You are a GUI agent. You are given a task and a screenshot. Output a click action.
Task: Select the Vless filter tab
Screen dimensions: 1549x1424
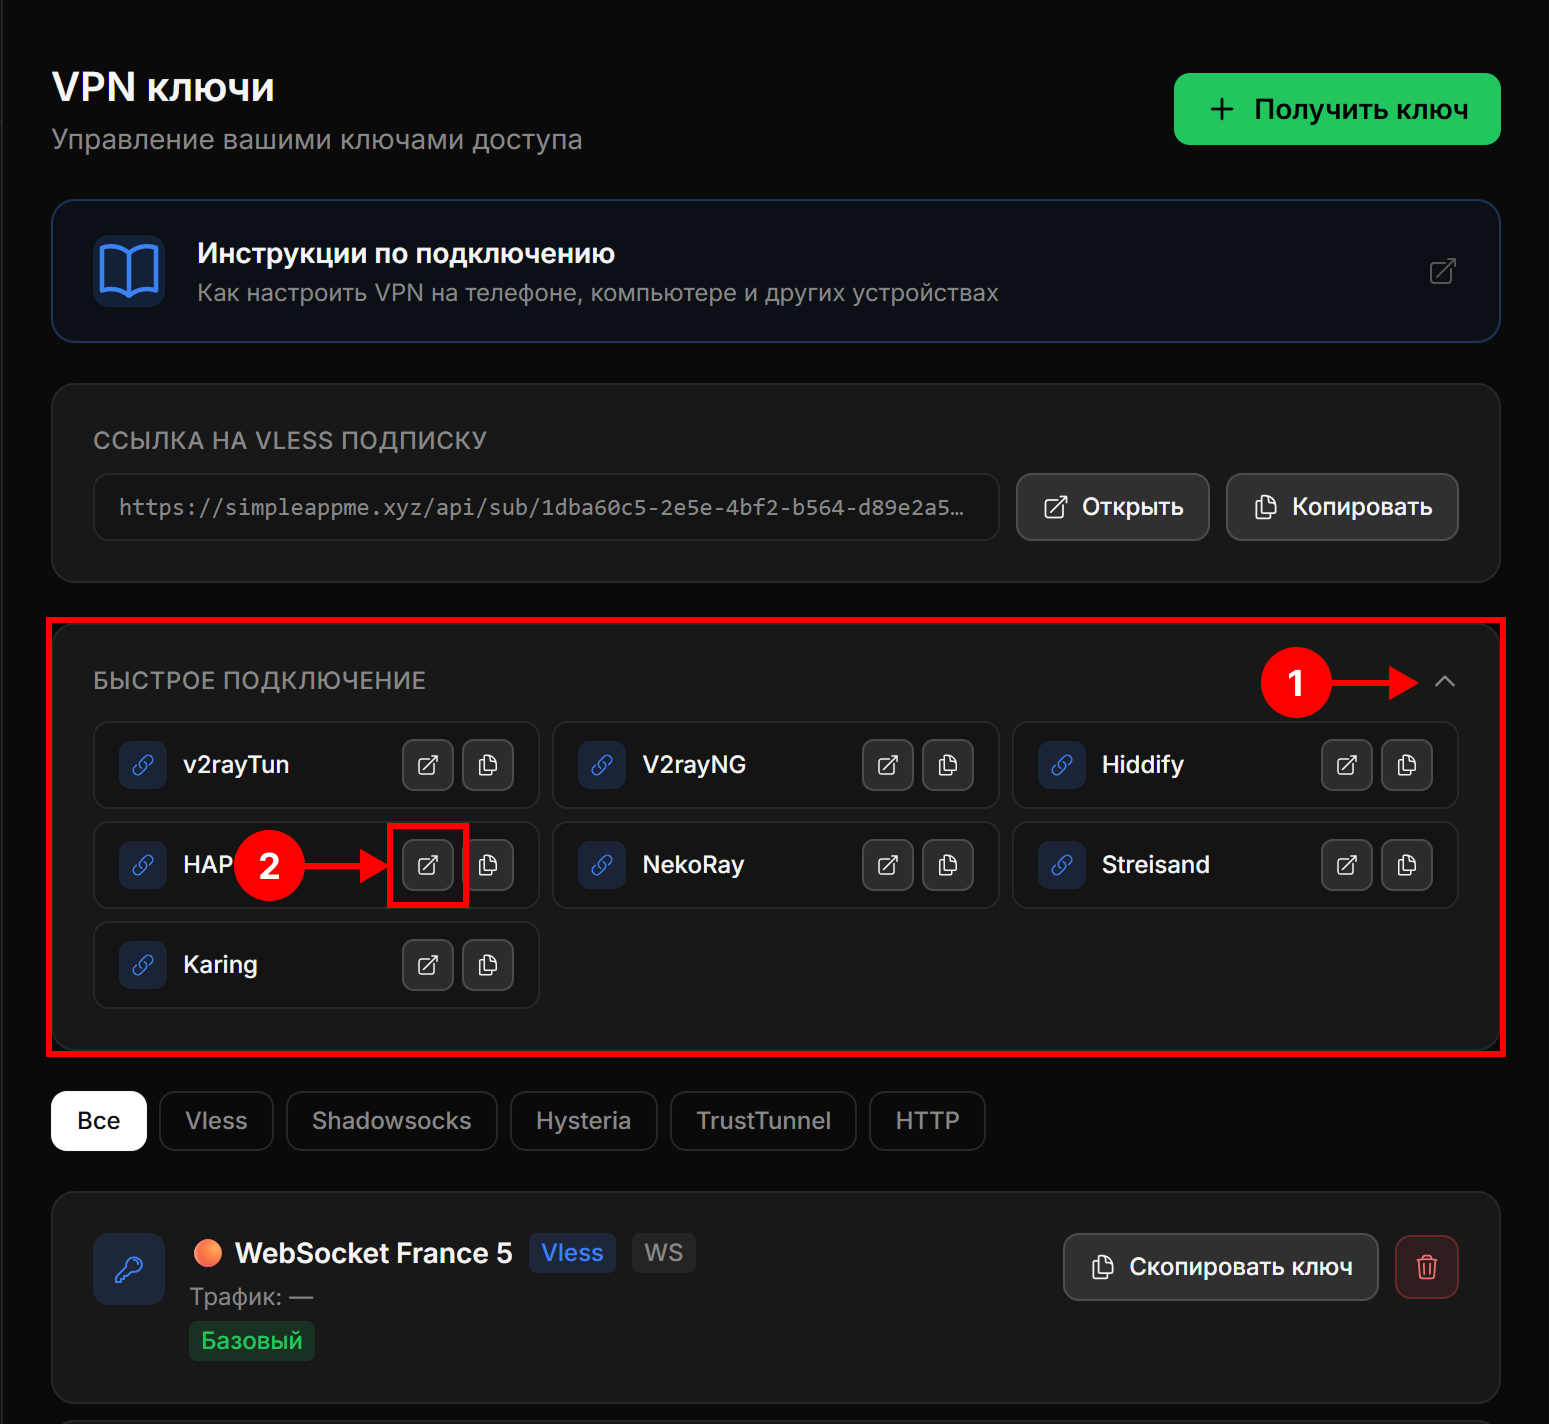point(216,1121)
